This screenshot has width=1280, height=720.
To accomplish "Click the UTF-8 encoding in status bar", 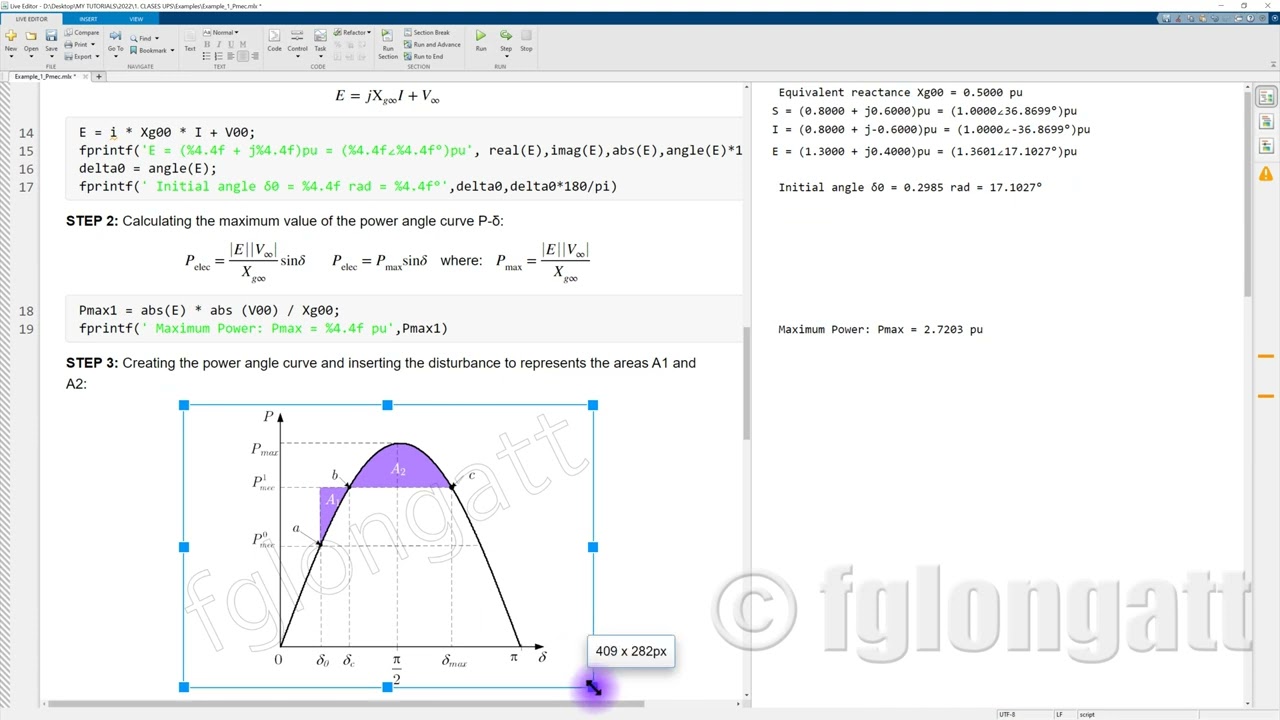I will (1006, 714).
